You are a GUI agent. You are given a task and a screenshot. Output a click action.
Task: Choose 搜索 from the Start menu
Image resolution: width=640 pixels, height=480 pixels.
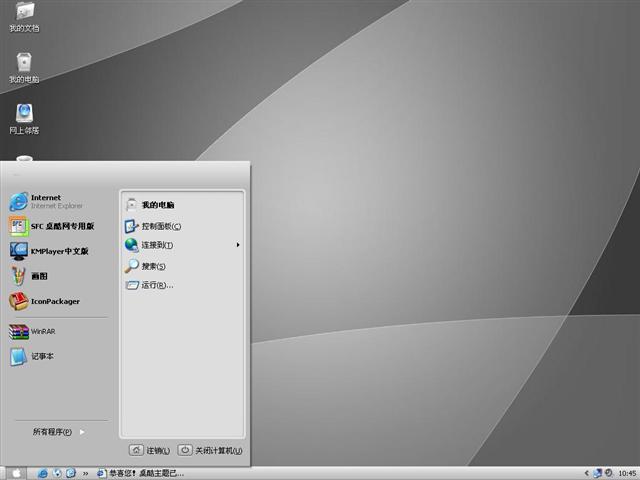(x=152, y=266)
